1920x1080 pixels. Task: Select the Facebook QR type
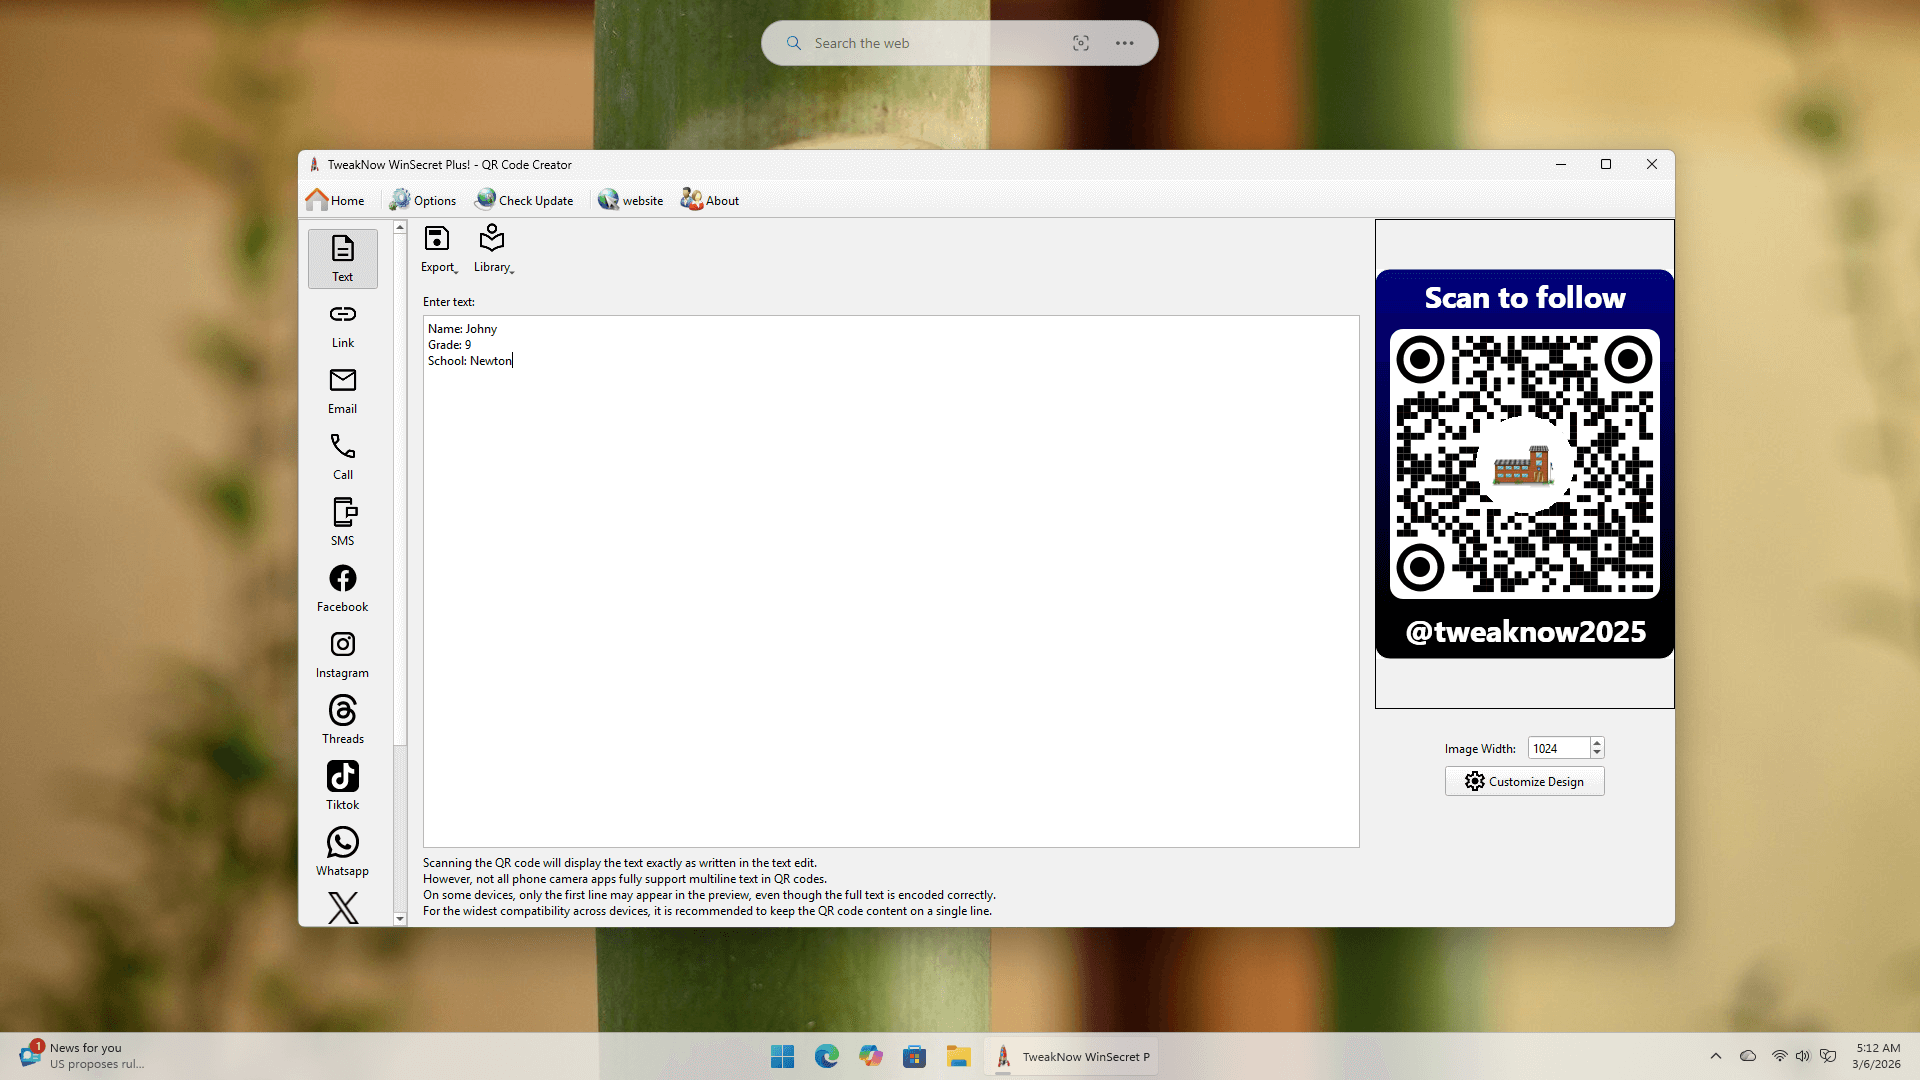point(342,588)
